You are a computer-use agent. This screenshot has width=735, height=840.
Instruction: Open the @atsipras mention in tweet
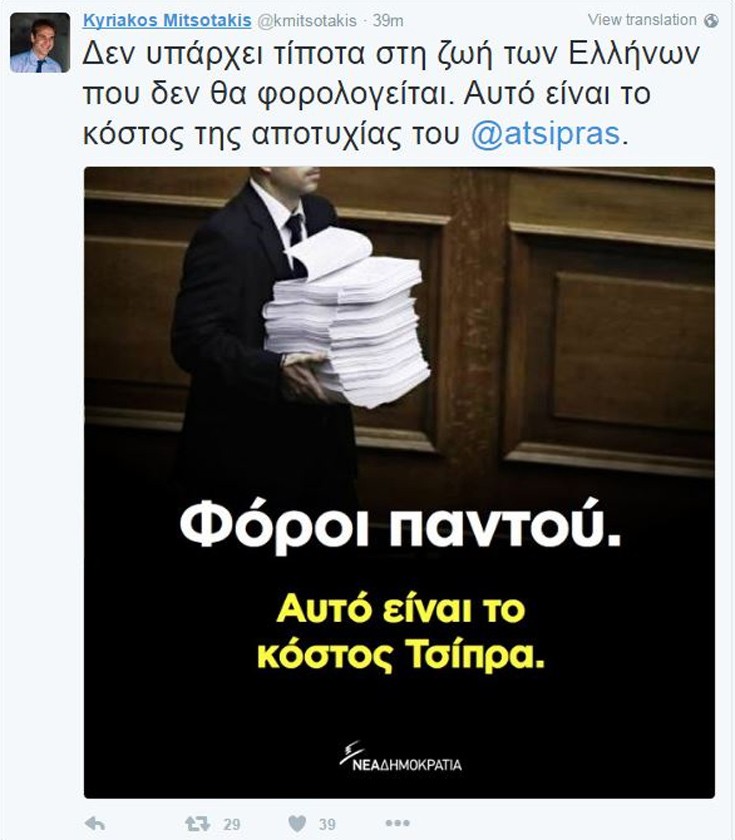(545, 133)
